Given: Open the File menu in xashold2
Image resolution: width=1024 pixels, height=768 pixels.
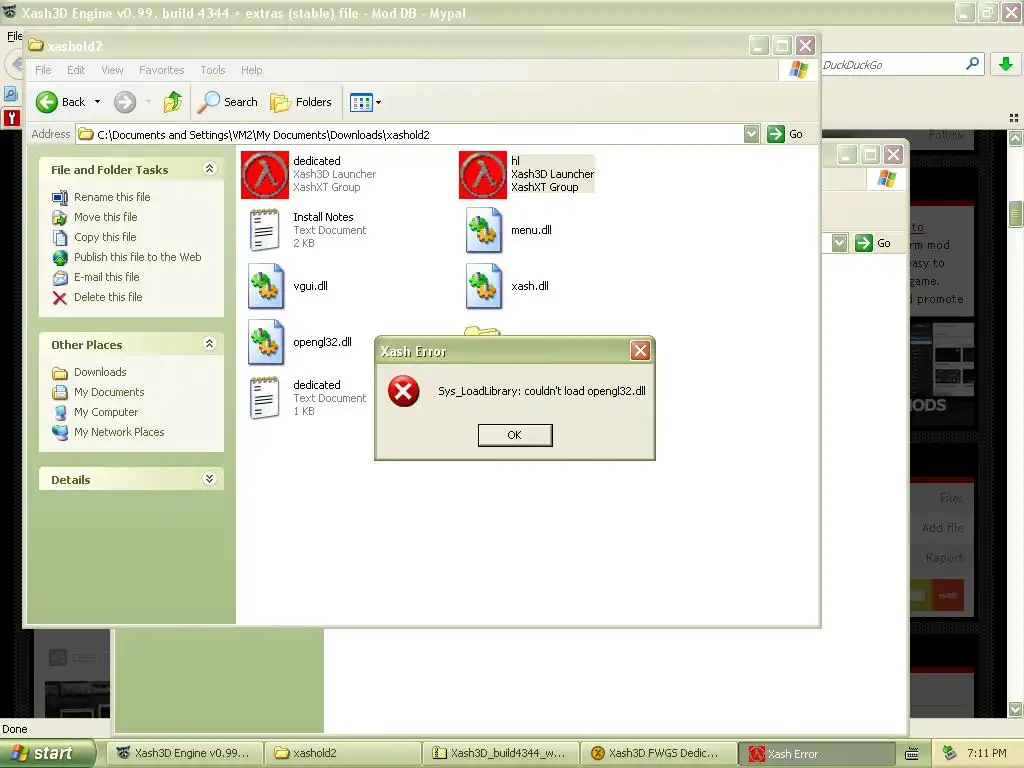Looking at the screenshot, I should click(43, 70).
